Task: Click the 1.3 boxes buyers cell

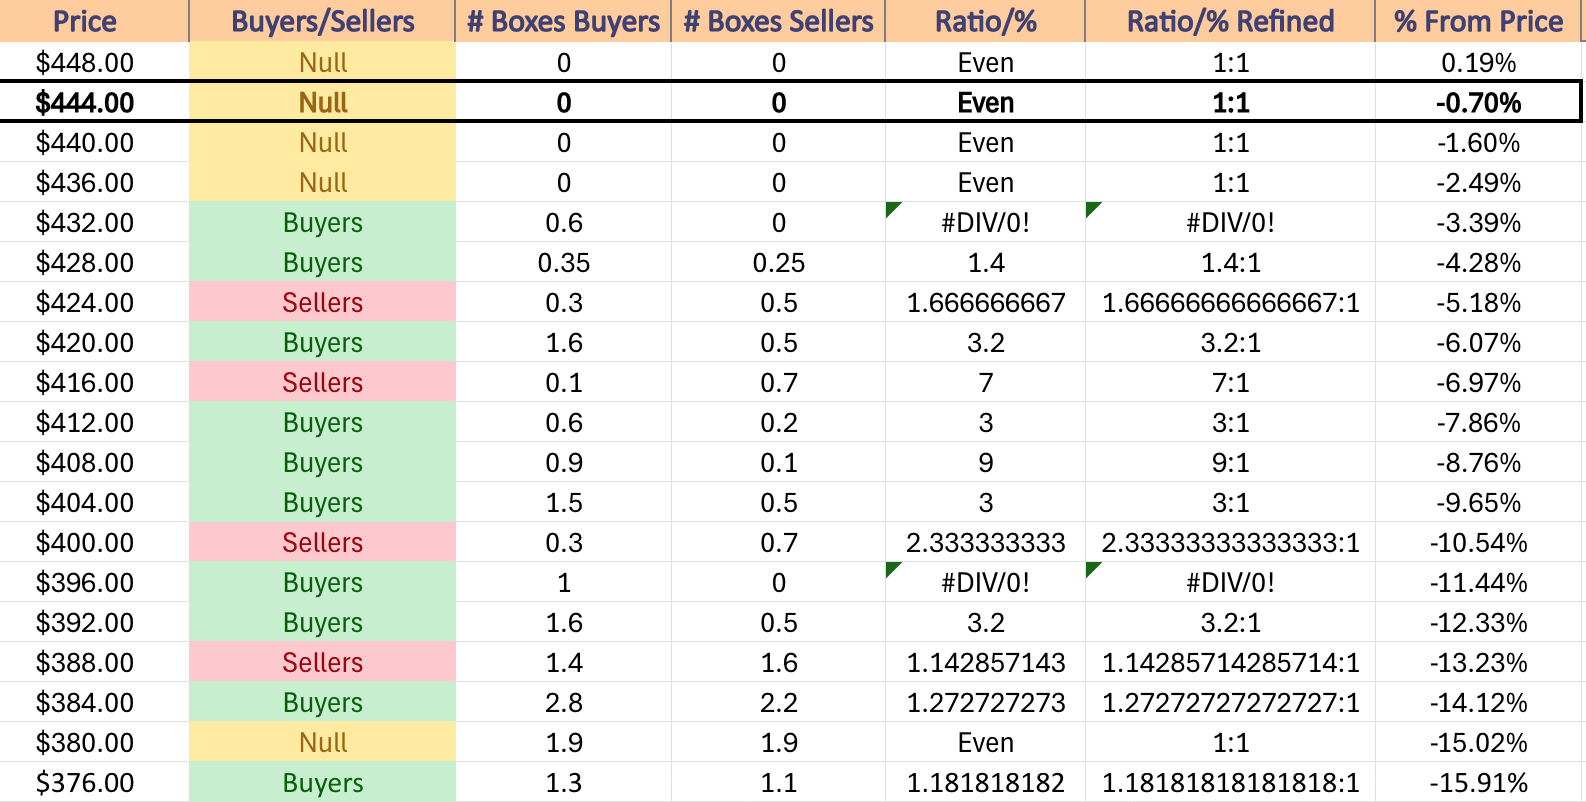Action: point(563,782)
